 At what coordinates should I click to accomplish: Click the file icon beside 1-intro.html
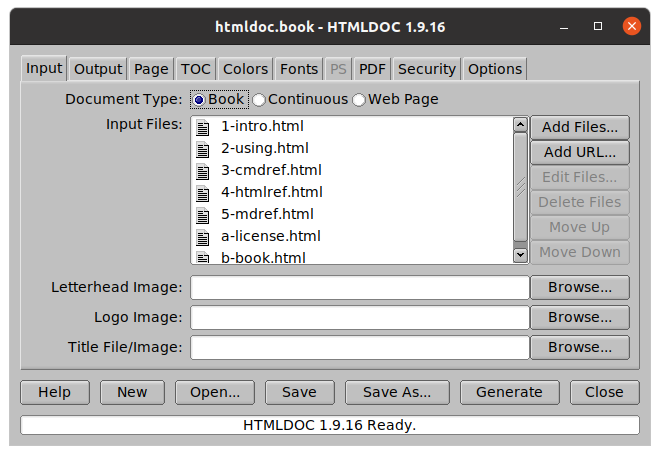tap(202, 127)
